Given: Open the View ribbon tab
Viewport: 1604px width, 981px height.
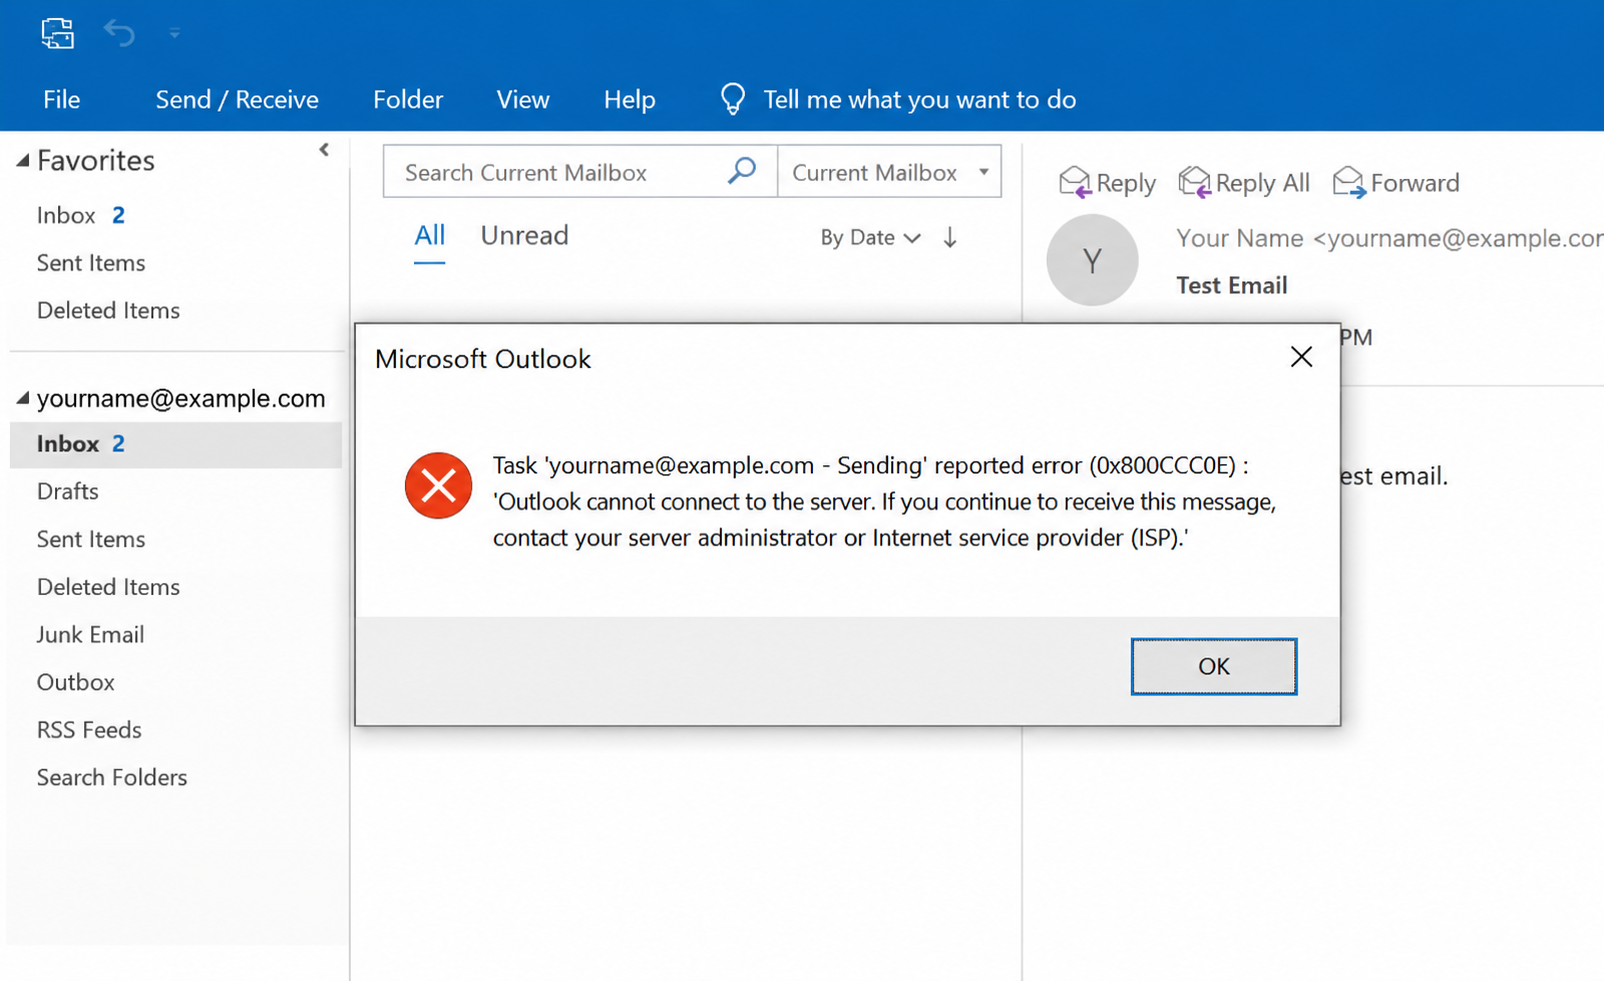Looking at the screenshot, I should coord(523,99).
